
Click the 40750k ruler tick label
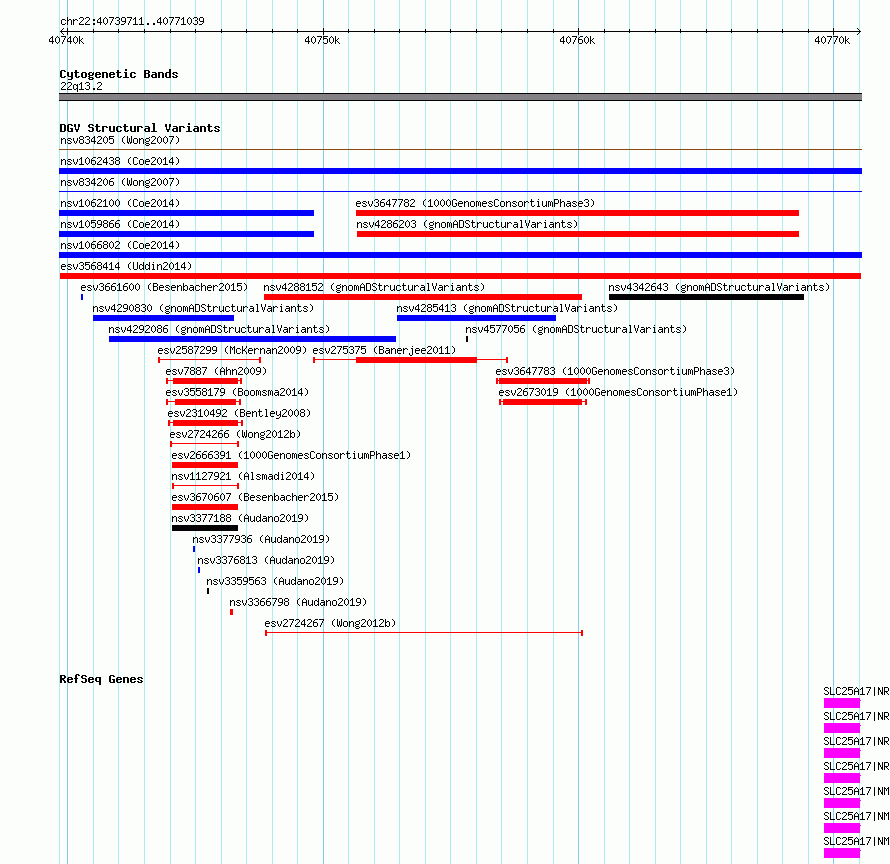[322, 40]
